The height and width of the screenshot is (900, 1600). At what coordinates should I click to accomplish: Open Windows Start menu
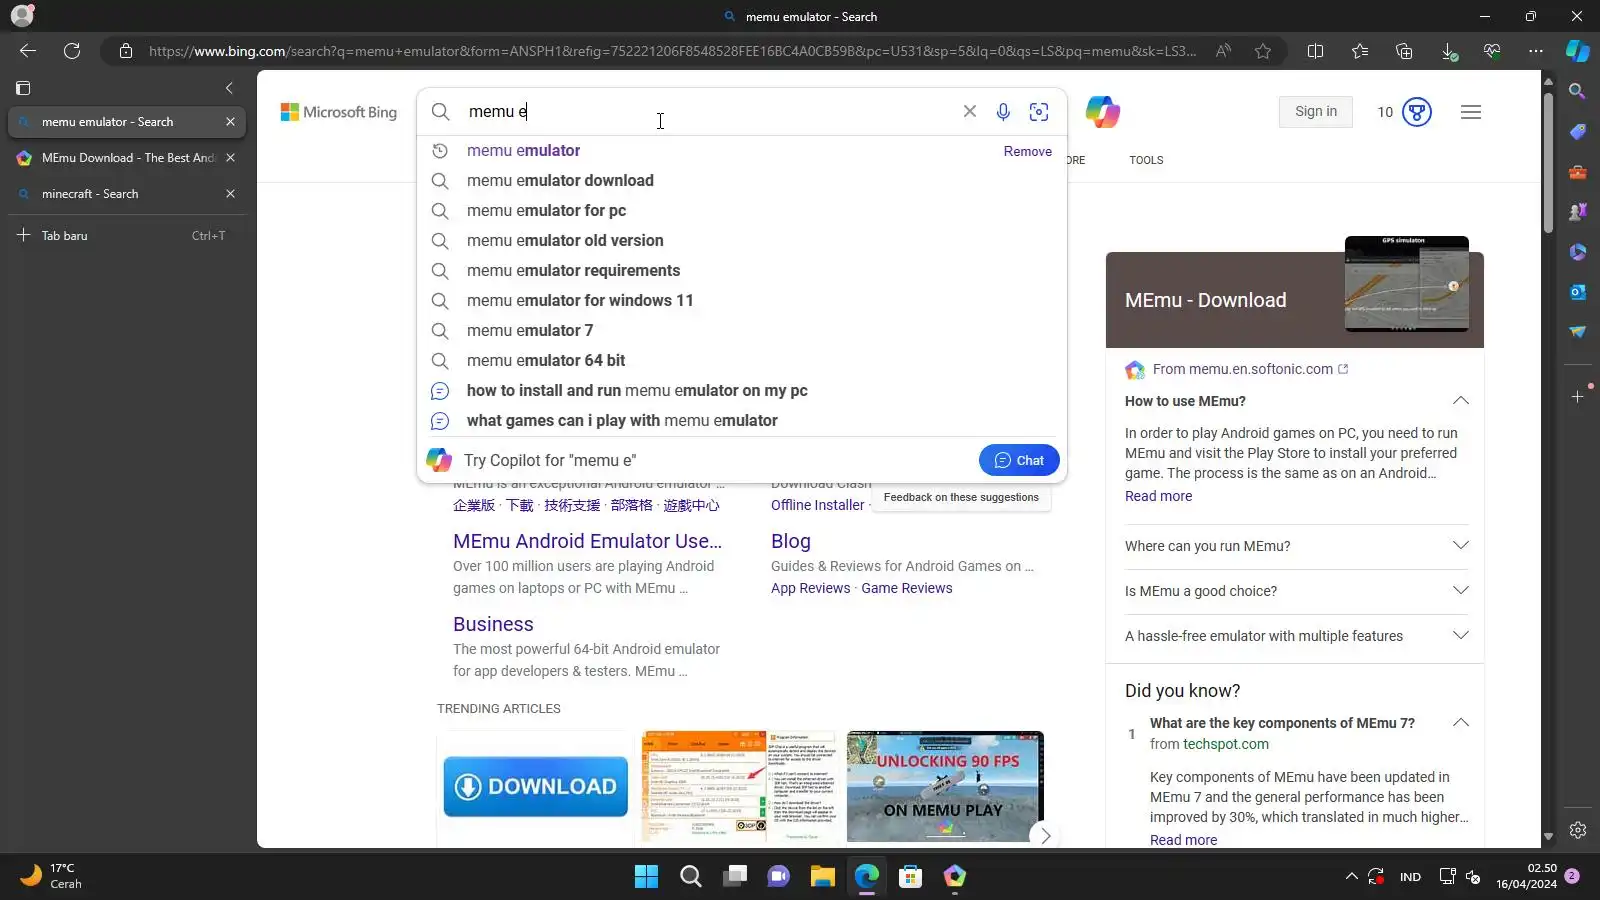coord(647,877)
